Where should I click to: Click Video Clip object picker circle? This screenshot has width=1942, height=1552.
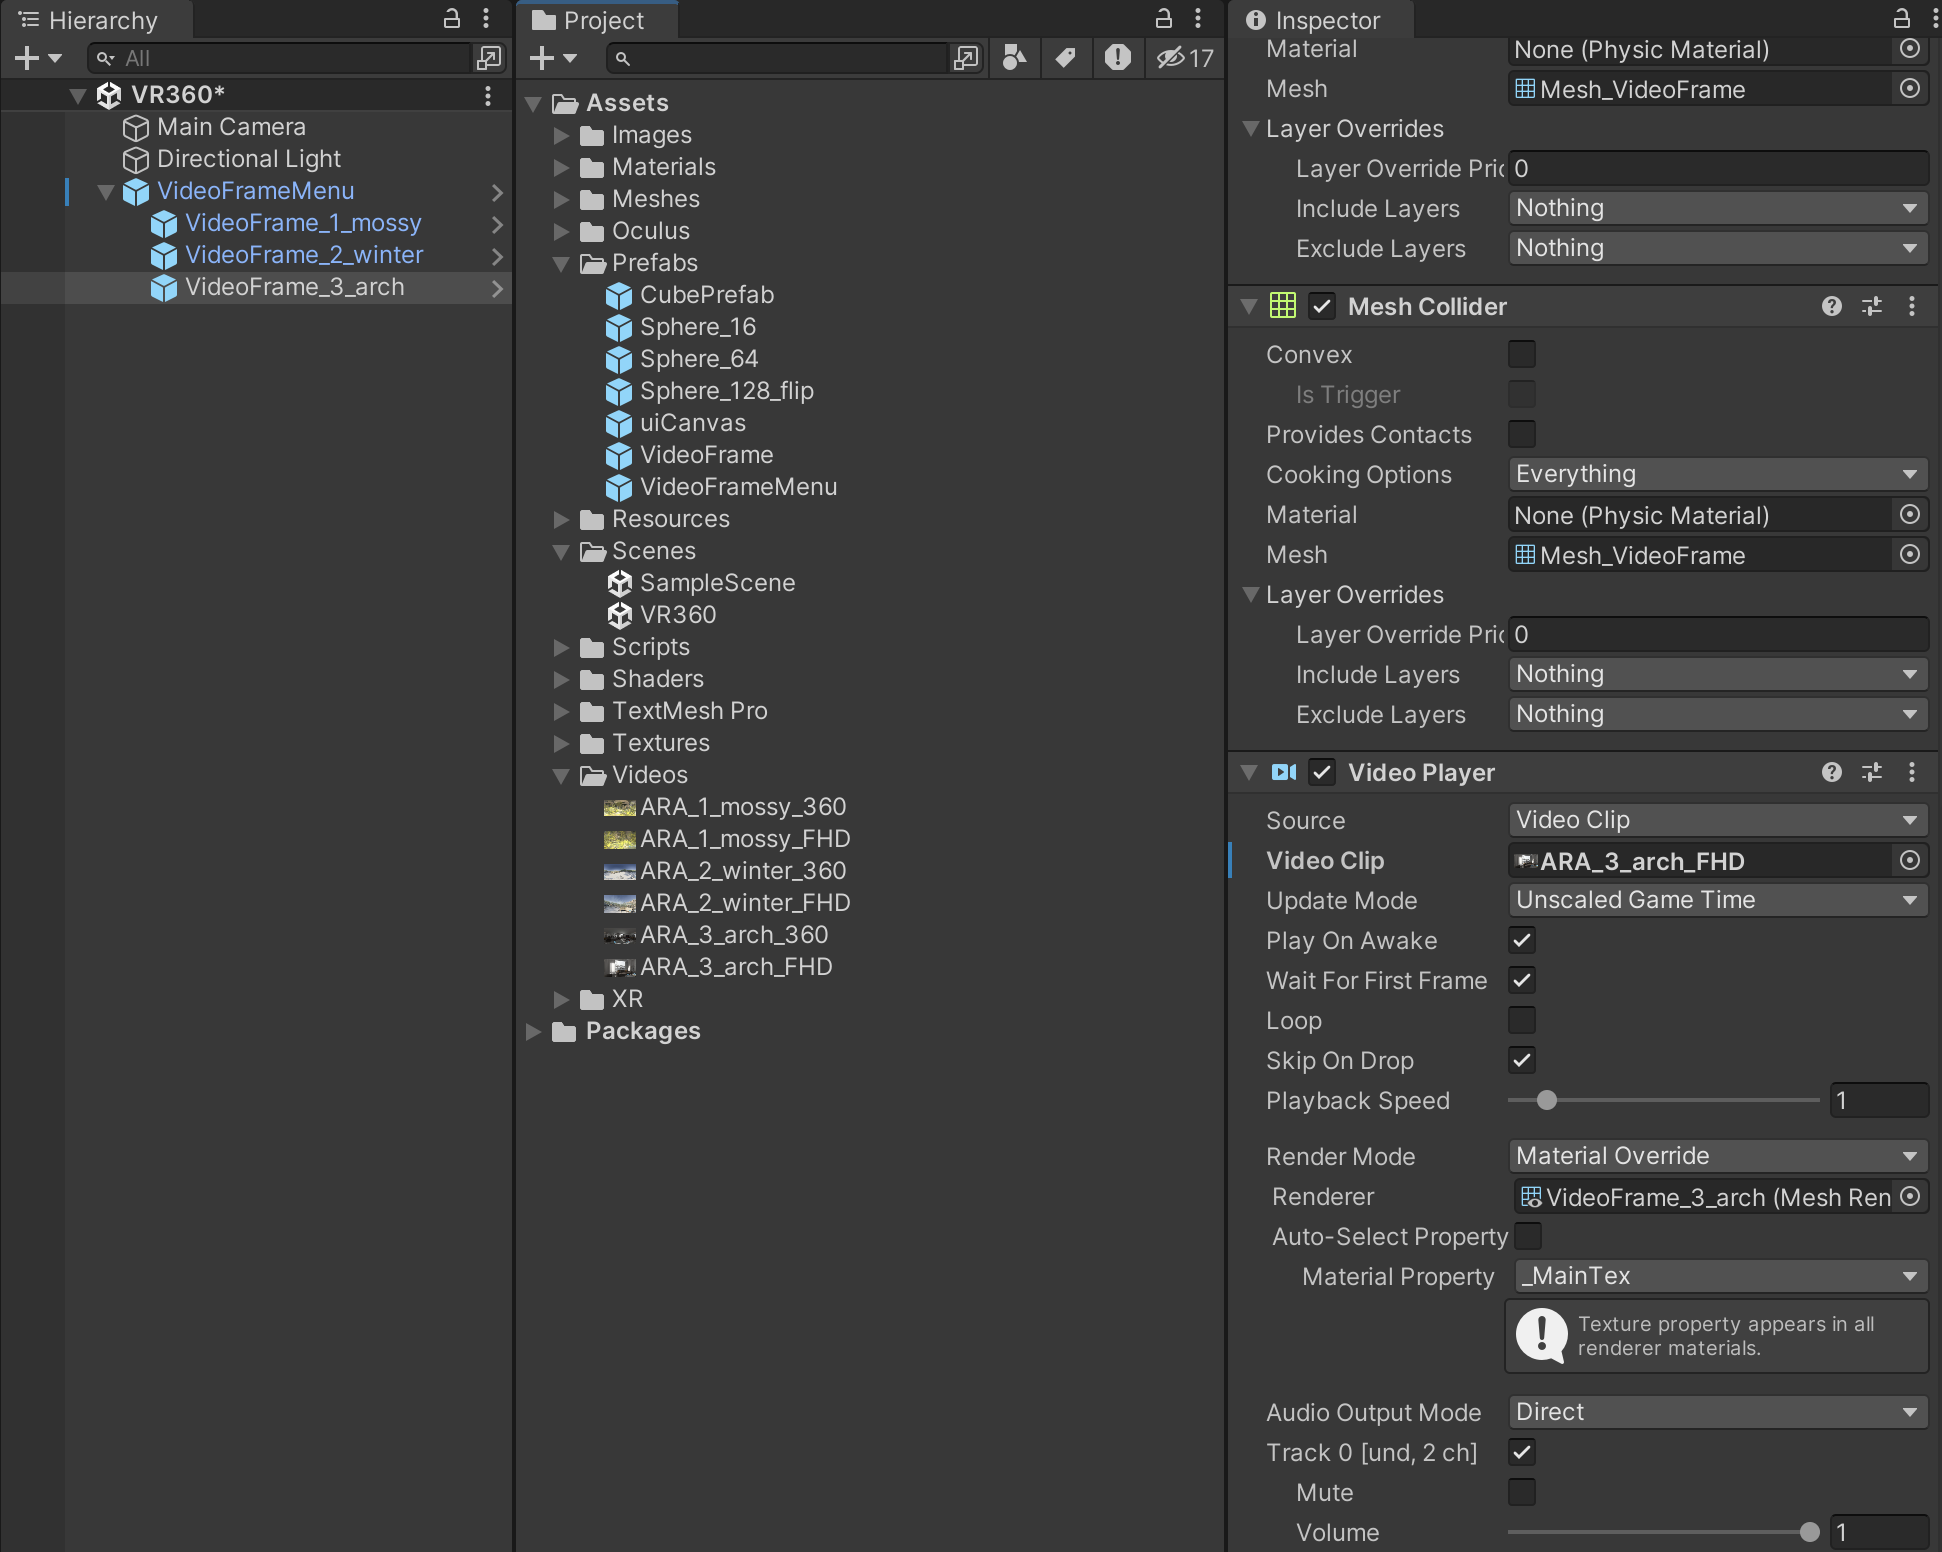pos(1909,861)
